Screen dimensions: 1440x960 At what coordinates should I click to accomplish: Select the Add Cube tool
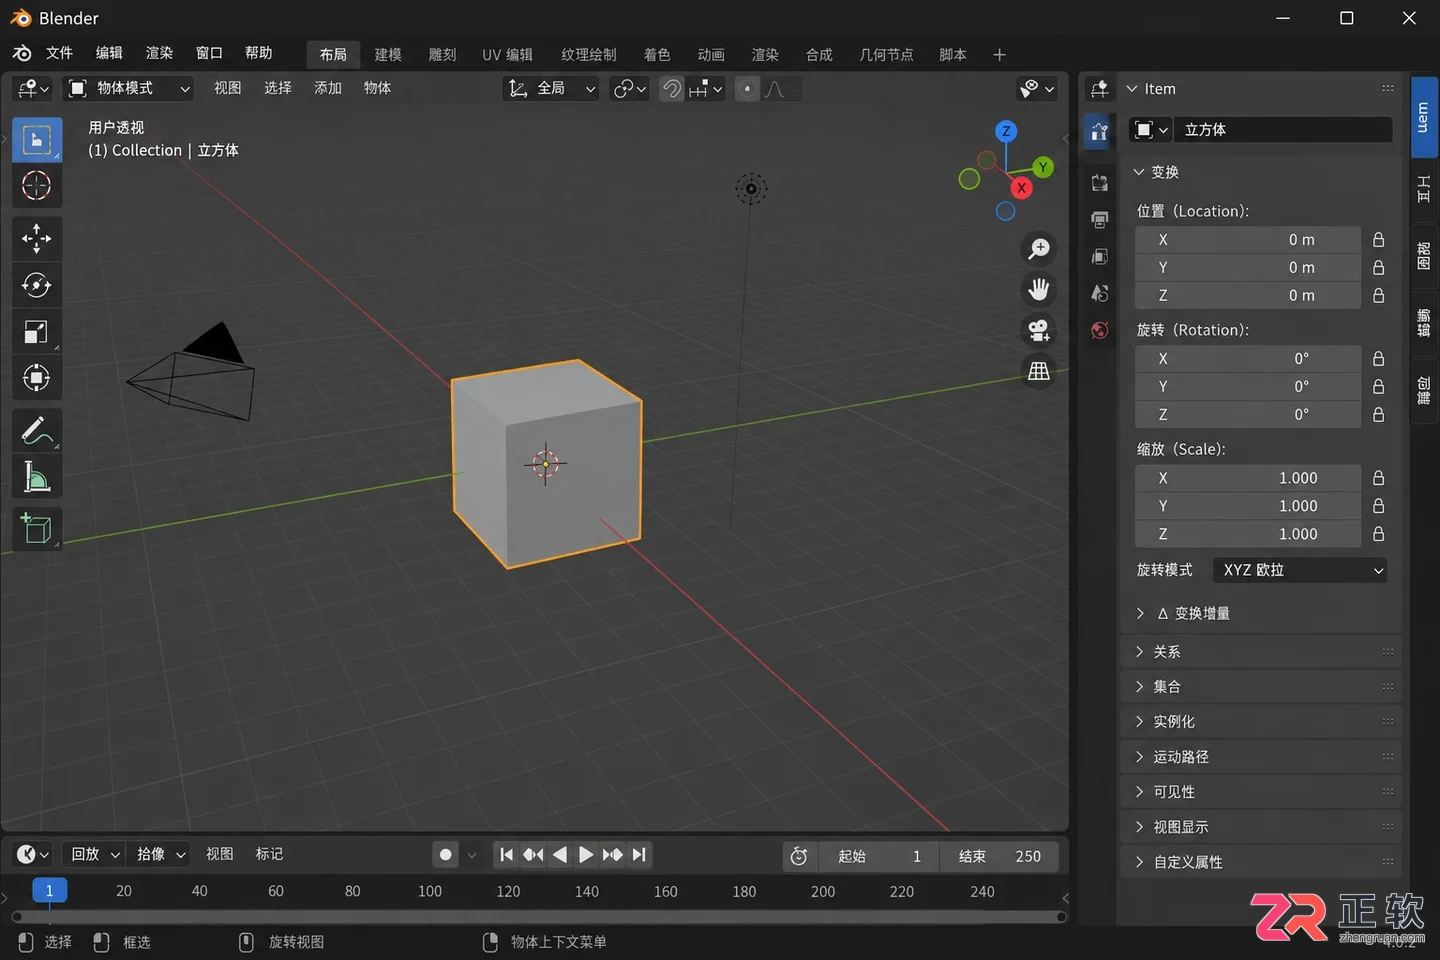[37, 529]
